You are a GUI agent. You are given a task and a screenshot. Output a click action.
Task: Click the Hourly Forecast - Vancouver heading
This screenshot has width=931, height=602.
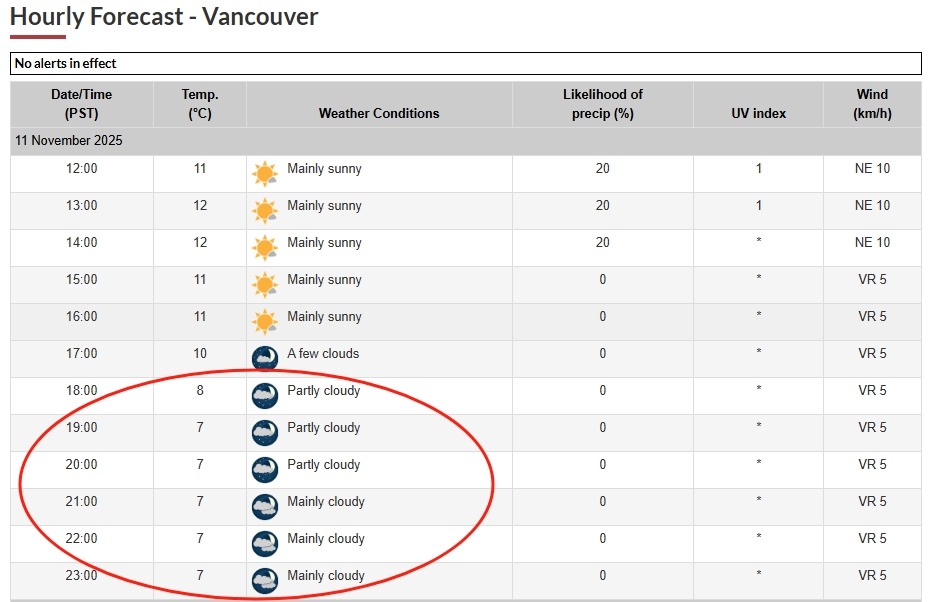164,17
